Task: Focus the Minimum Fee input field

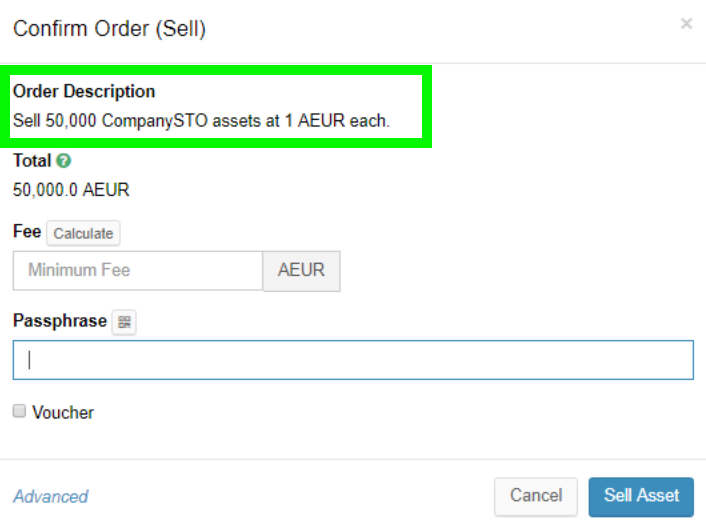Action: tap(138, 270)
